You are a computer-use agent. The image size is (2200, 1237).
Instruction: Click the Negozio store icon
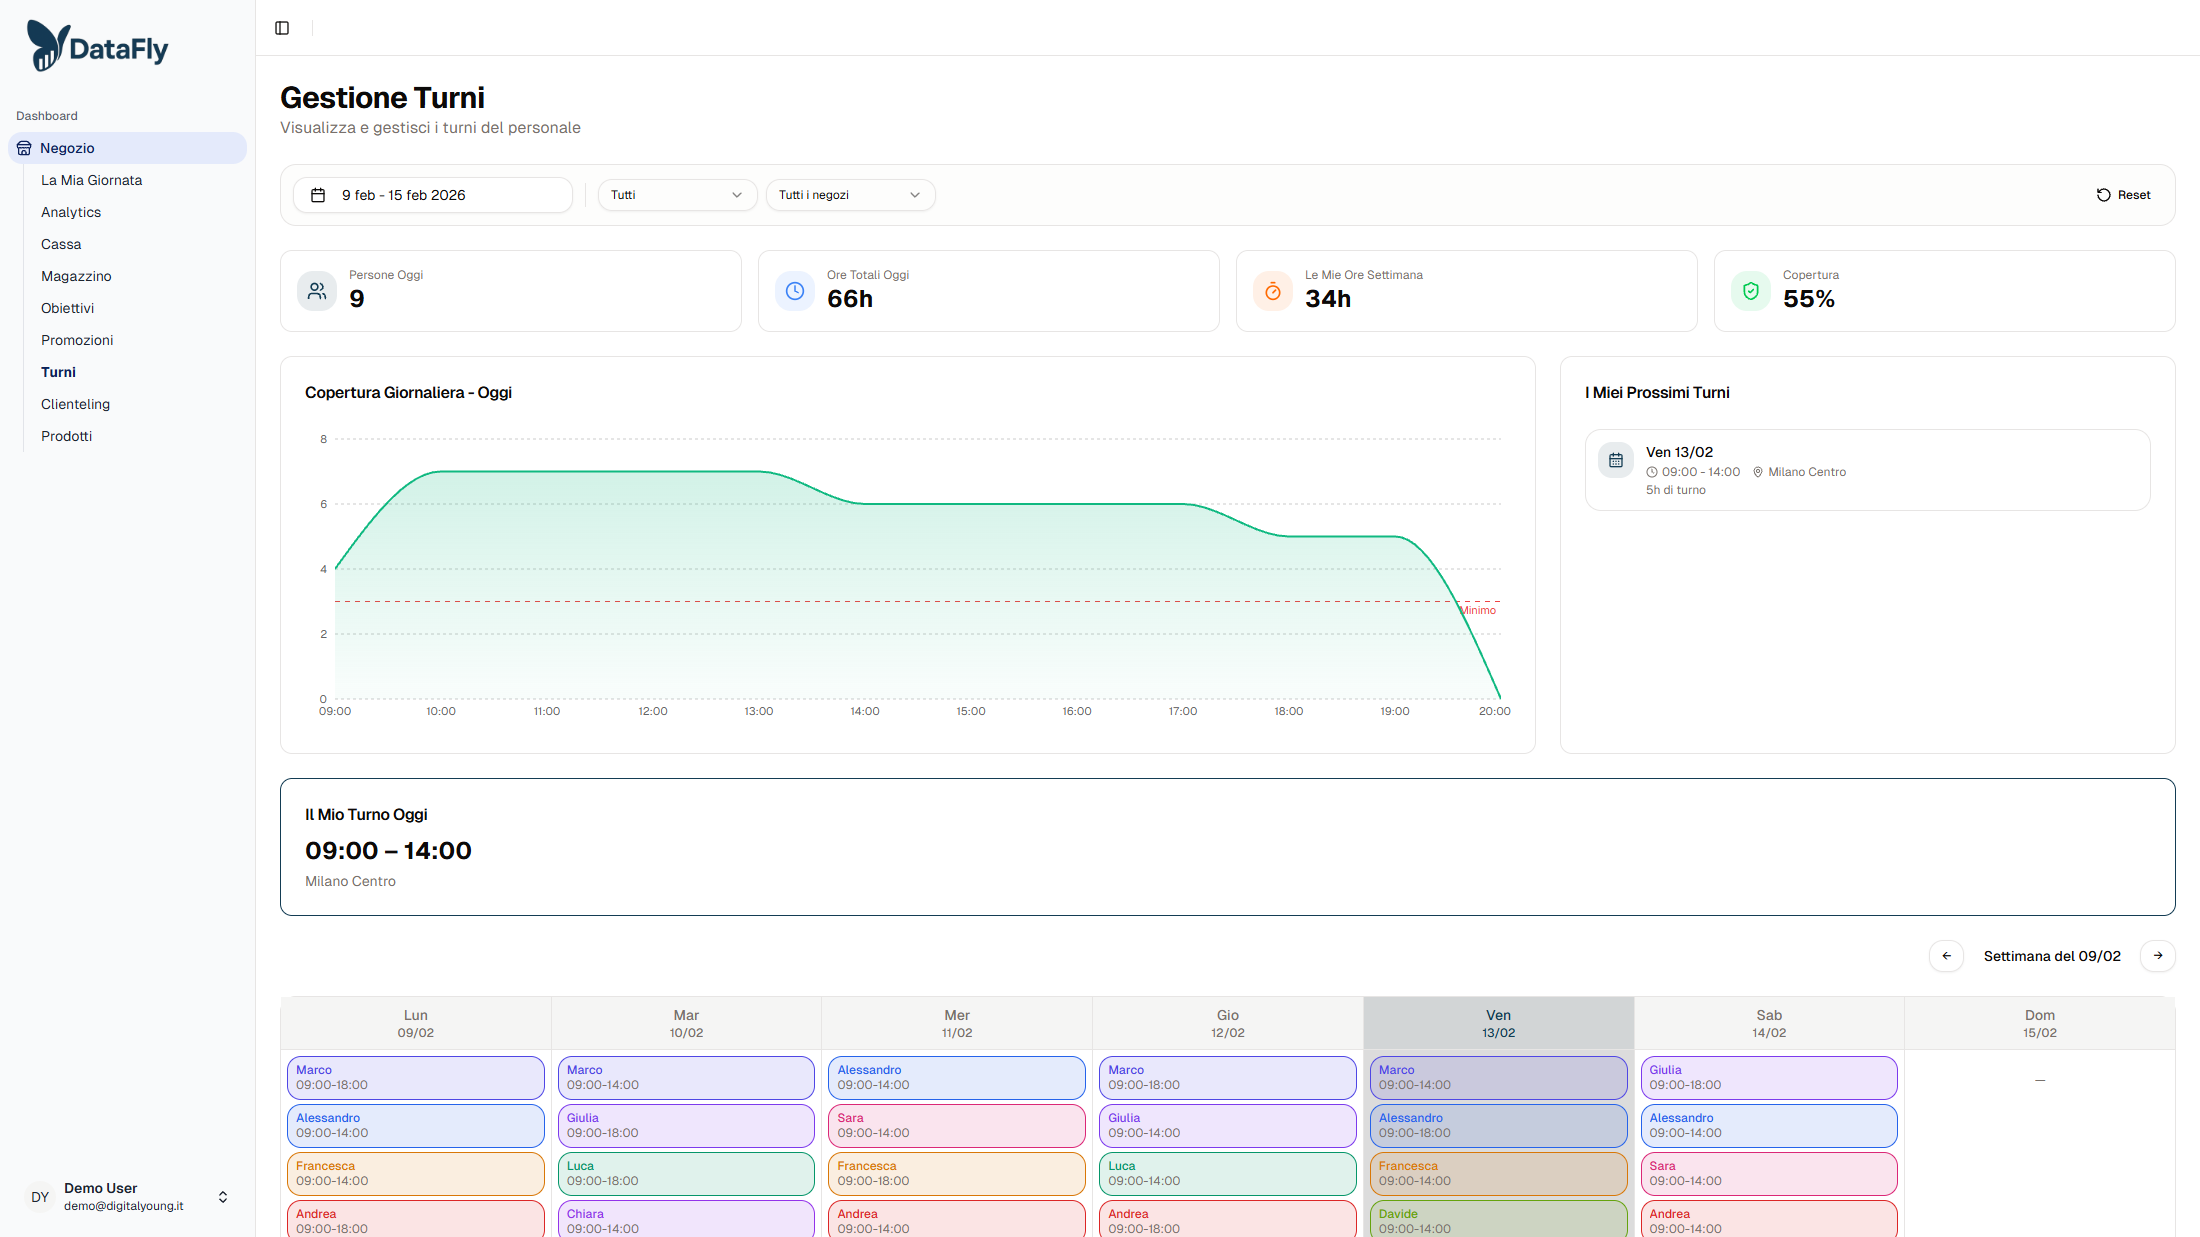pos(24,148)
